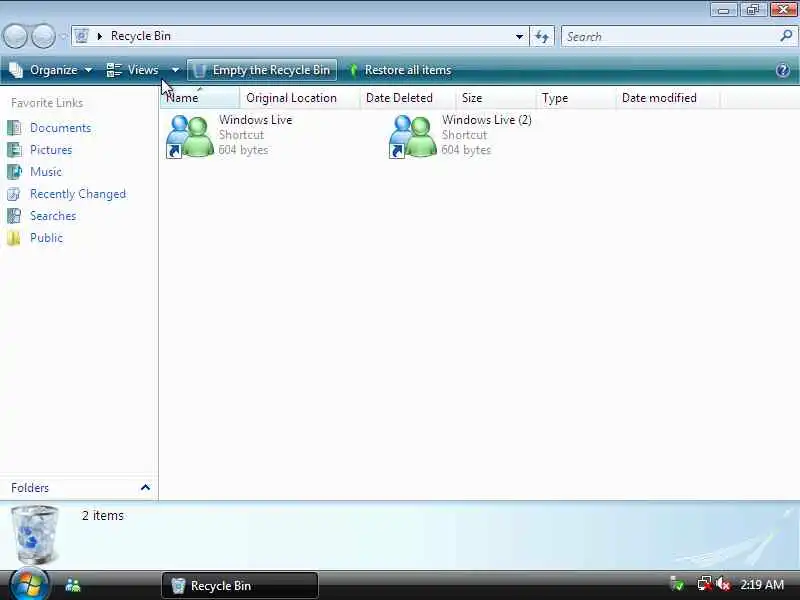
Task: Click the Recycle Bin taskbar button
Action: (x=240, y=585)
